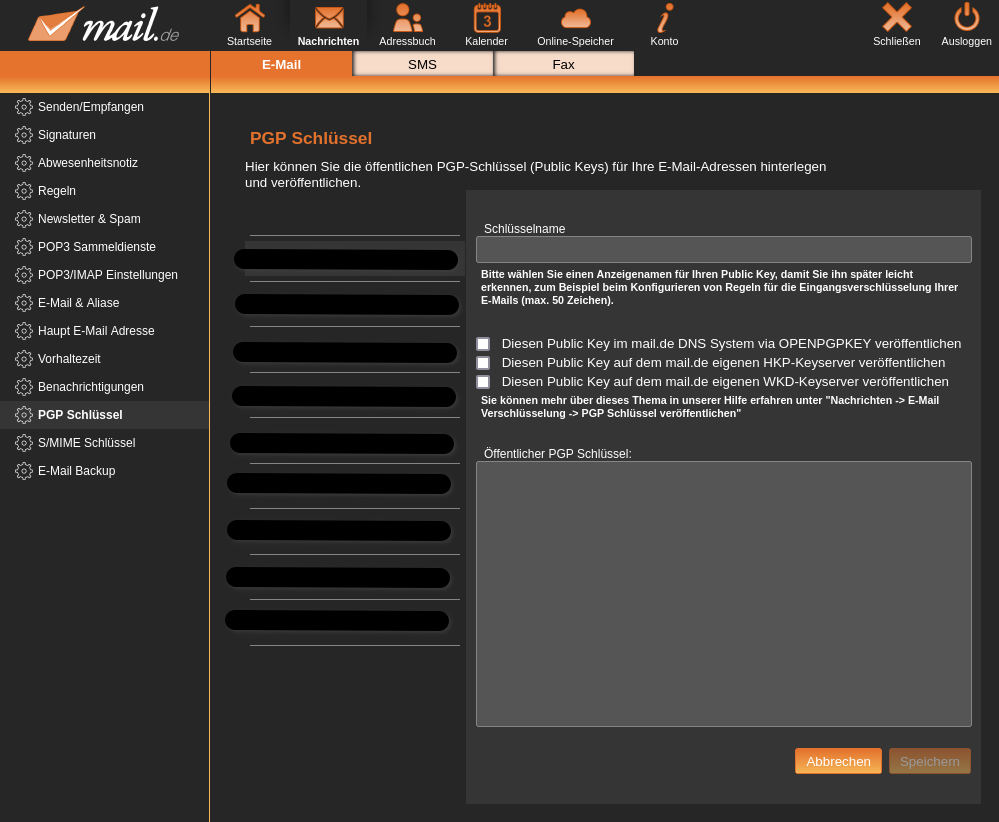Switch to the SMS tab
This screenshot has height=822, width=999.
pos(422,64)
